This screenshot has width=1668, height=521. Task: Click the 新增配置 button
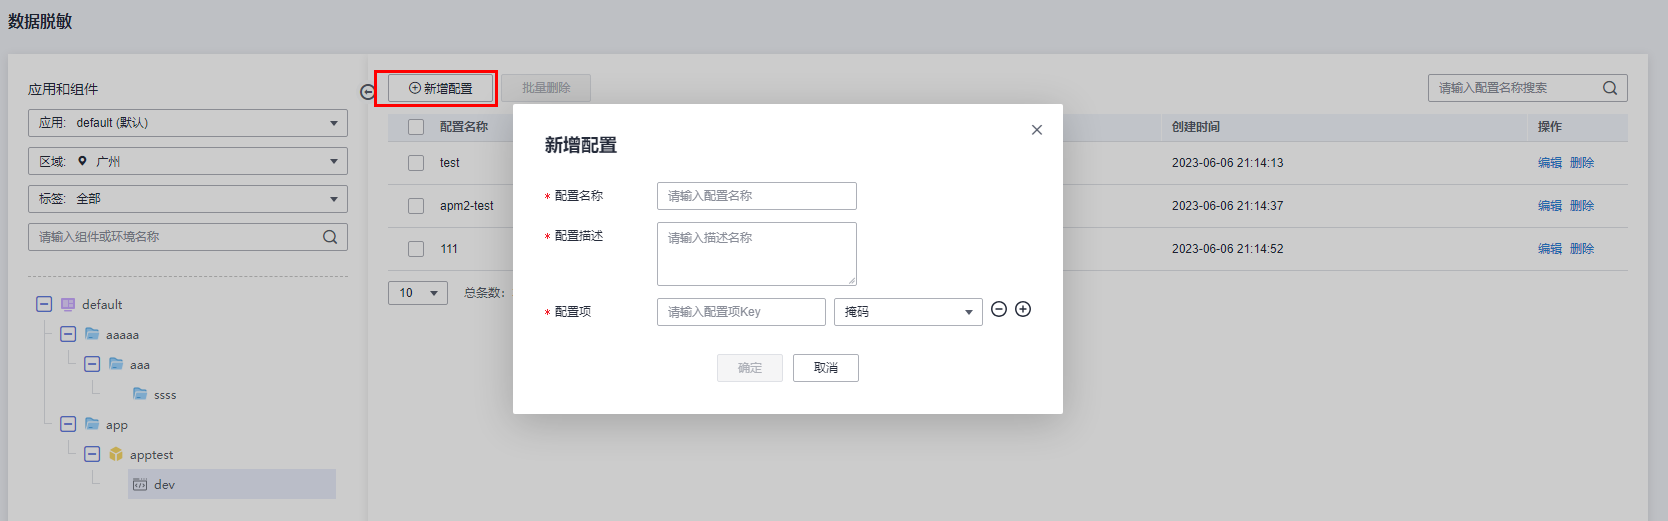pos(441,88)
